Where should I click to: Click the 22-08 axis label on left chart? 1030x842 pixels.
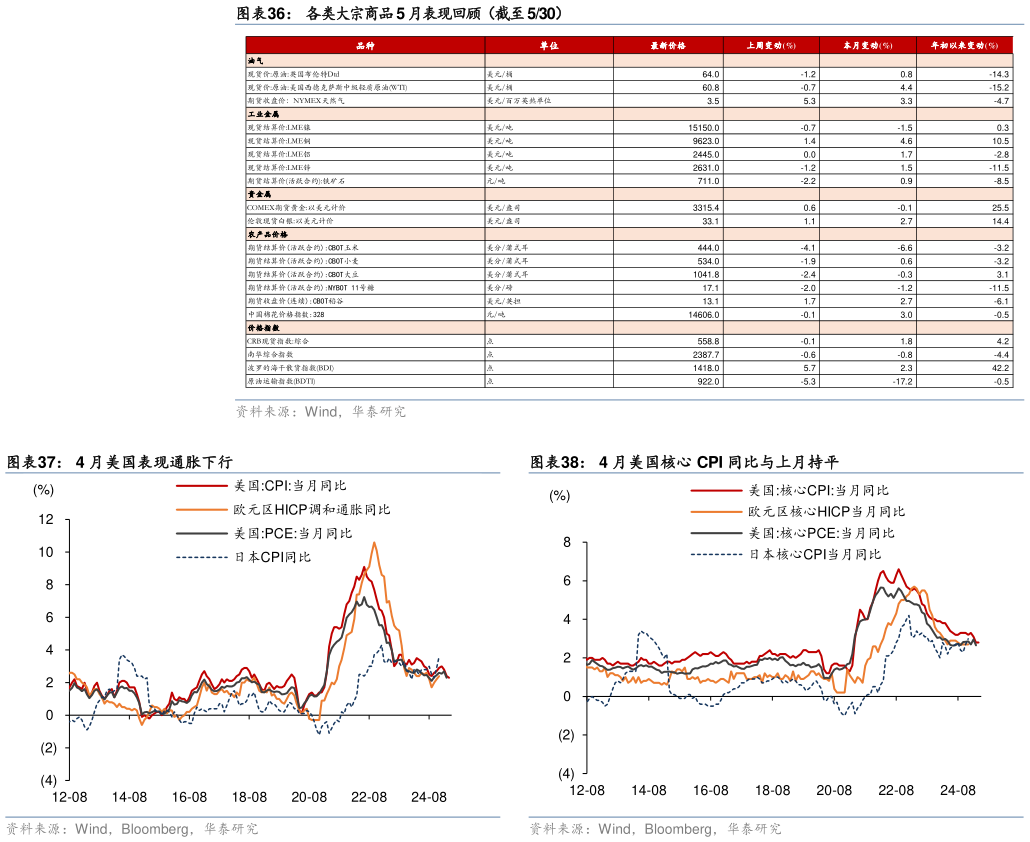click(369, 797)
